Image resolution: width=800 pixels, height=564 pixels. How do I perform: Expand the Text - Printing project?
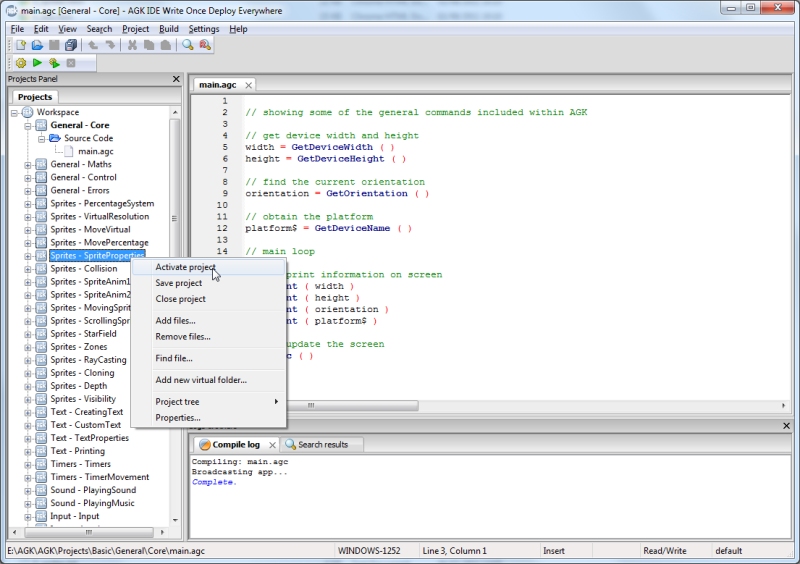point(28,452)
